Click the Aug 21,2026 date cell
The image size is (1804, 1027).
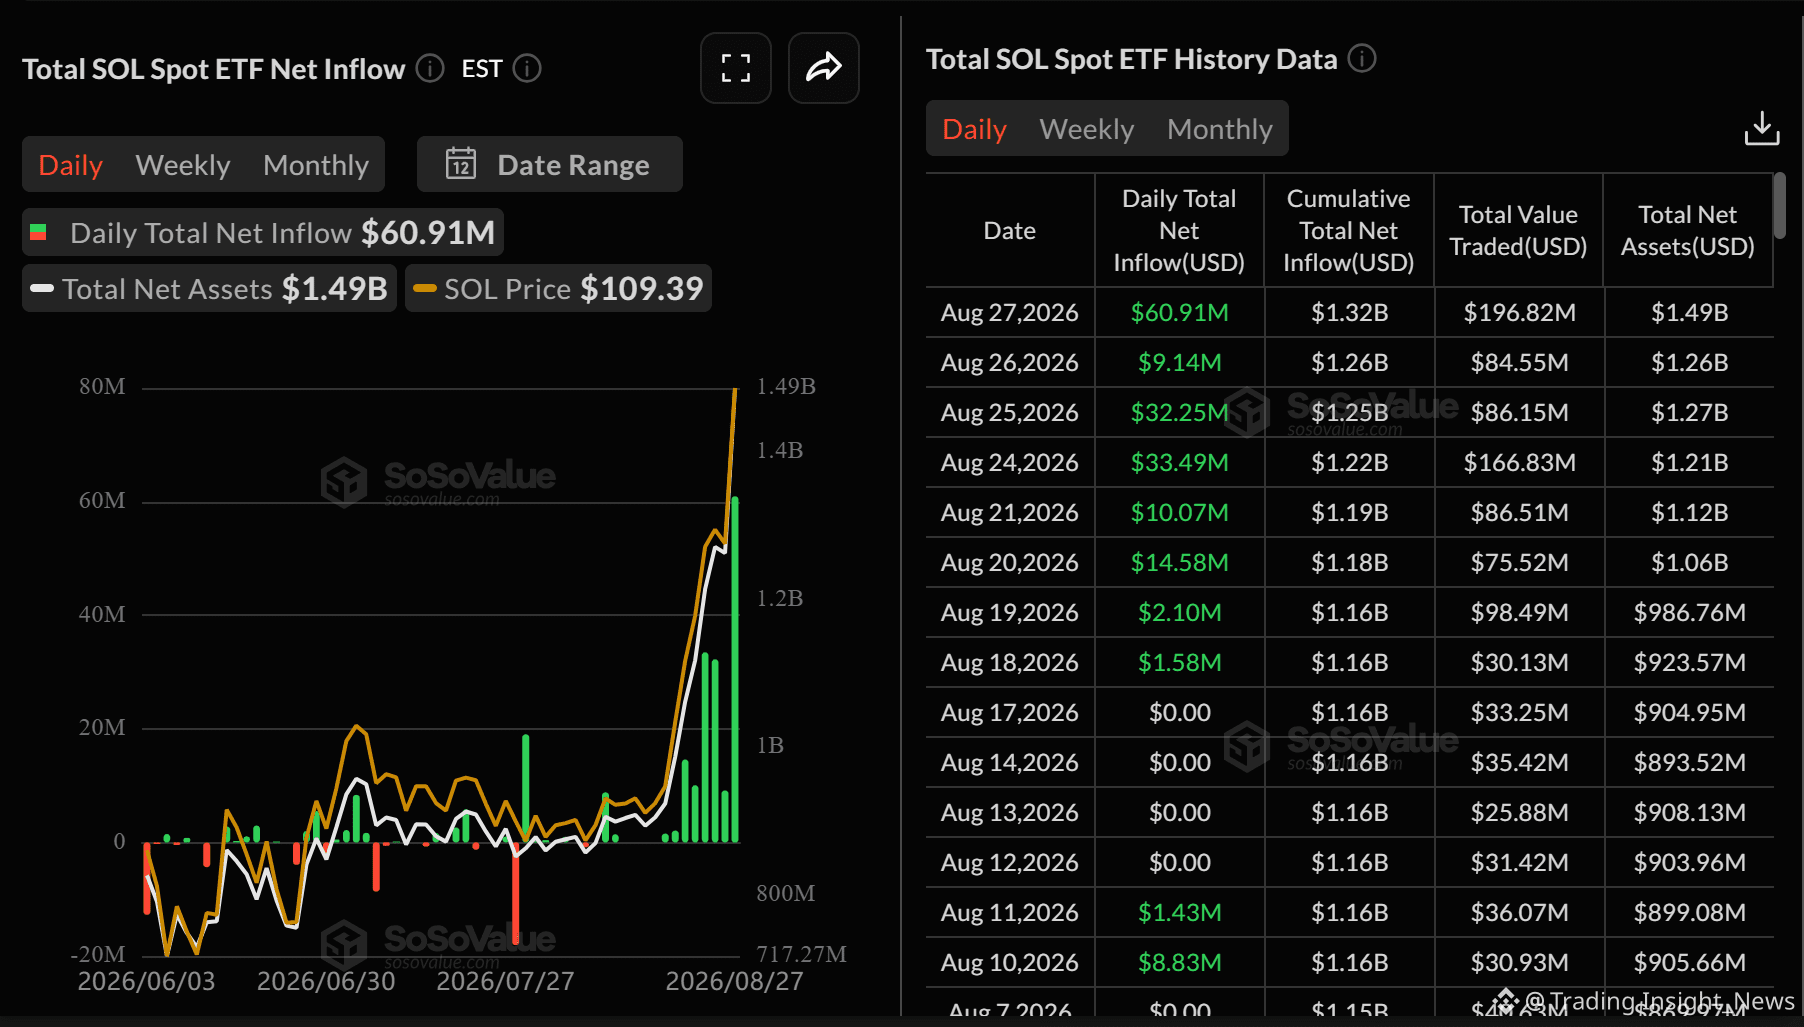pos(1010,513)
